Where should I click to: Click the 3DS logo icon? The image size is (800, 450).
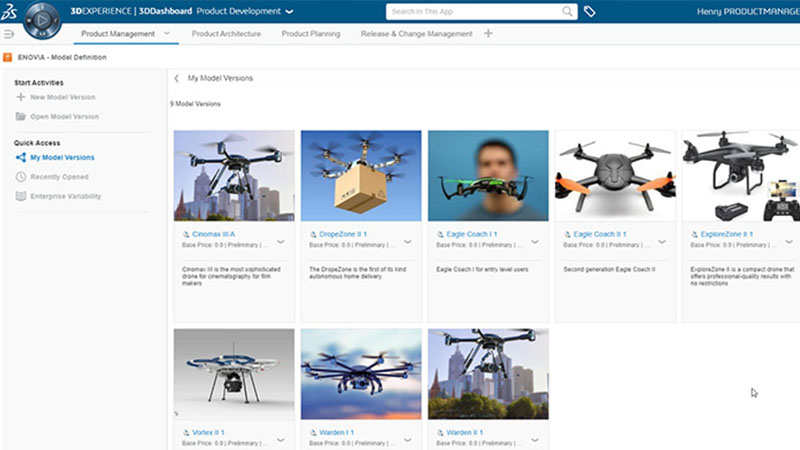9,11
